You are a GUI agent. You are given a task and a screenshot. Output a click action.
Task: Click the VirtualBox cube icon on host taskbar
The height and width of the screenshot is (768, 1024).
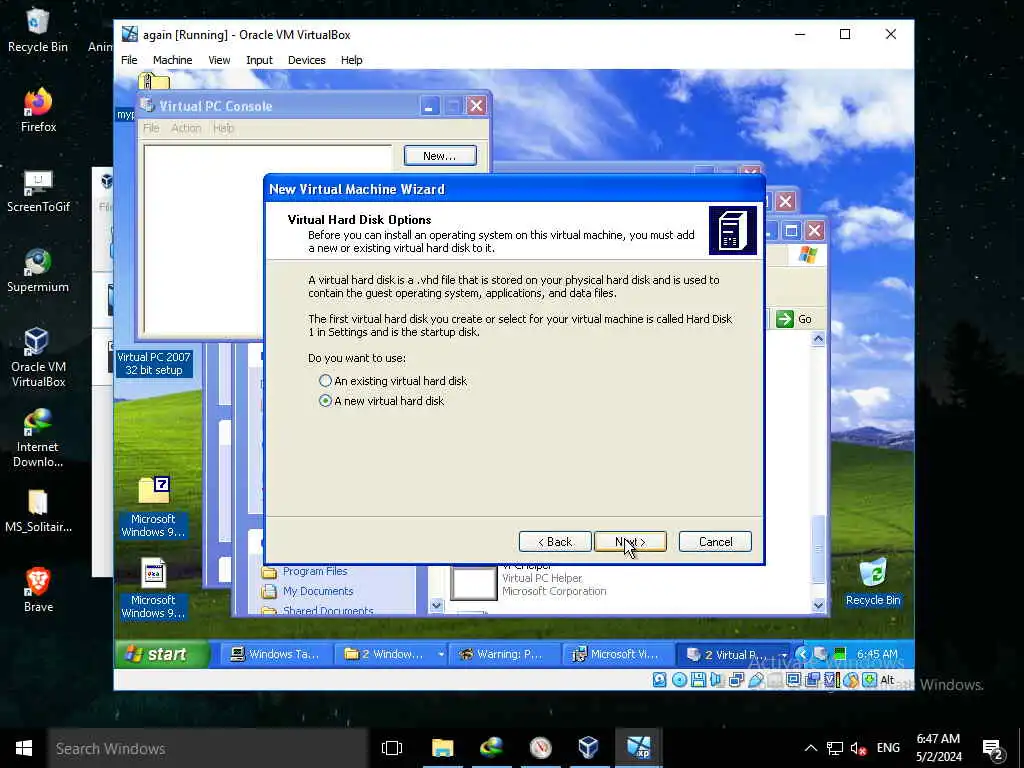(x=588, y=748)
